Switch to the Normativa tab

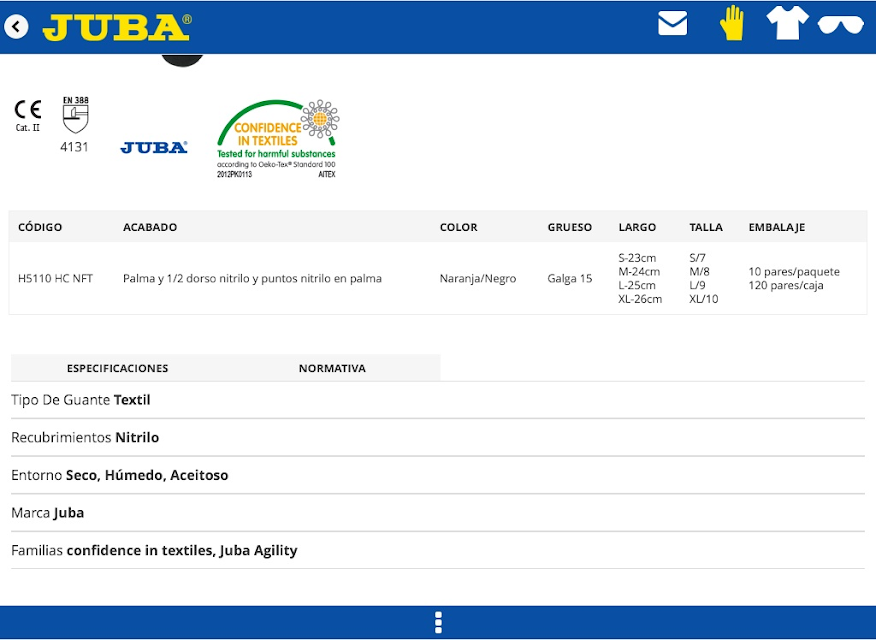[x=332, y=368]
